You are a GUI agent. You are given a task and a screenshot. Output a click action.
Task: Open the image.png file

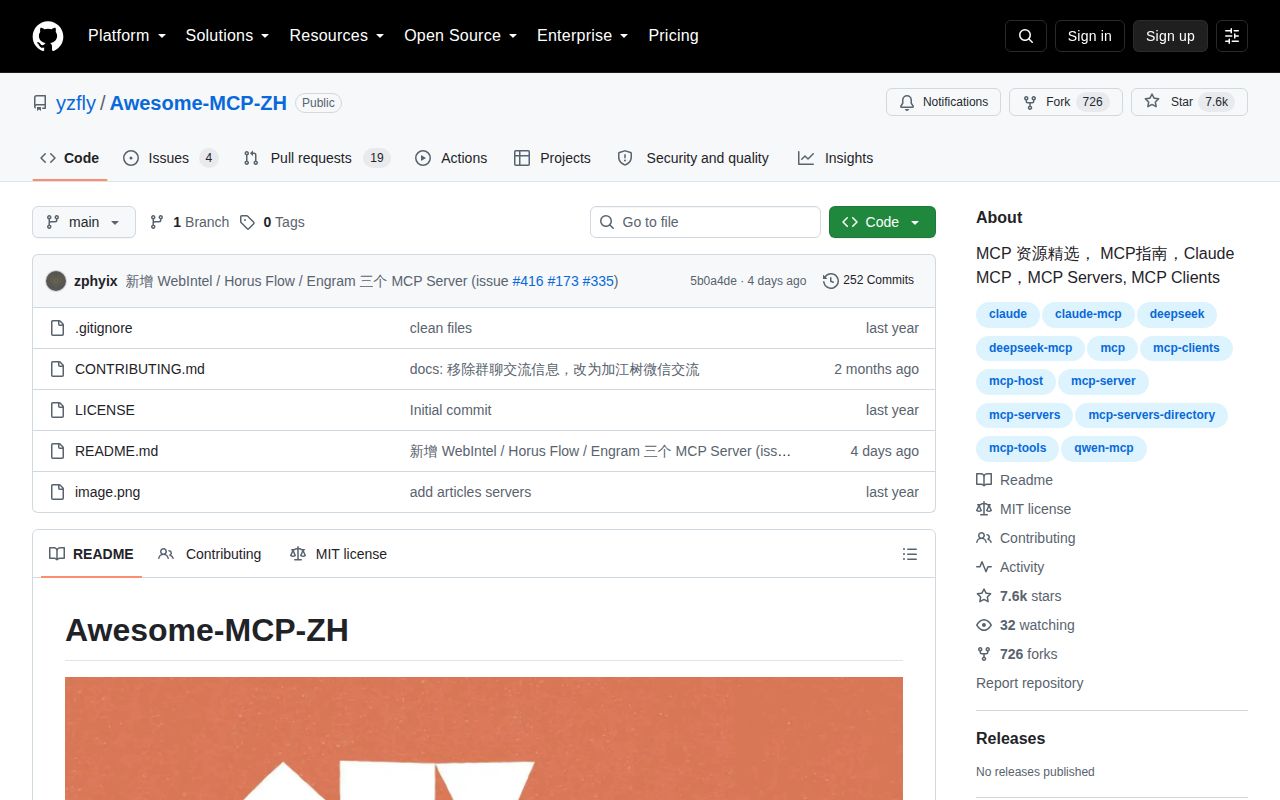coord(108,492)
